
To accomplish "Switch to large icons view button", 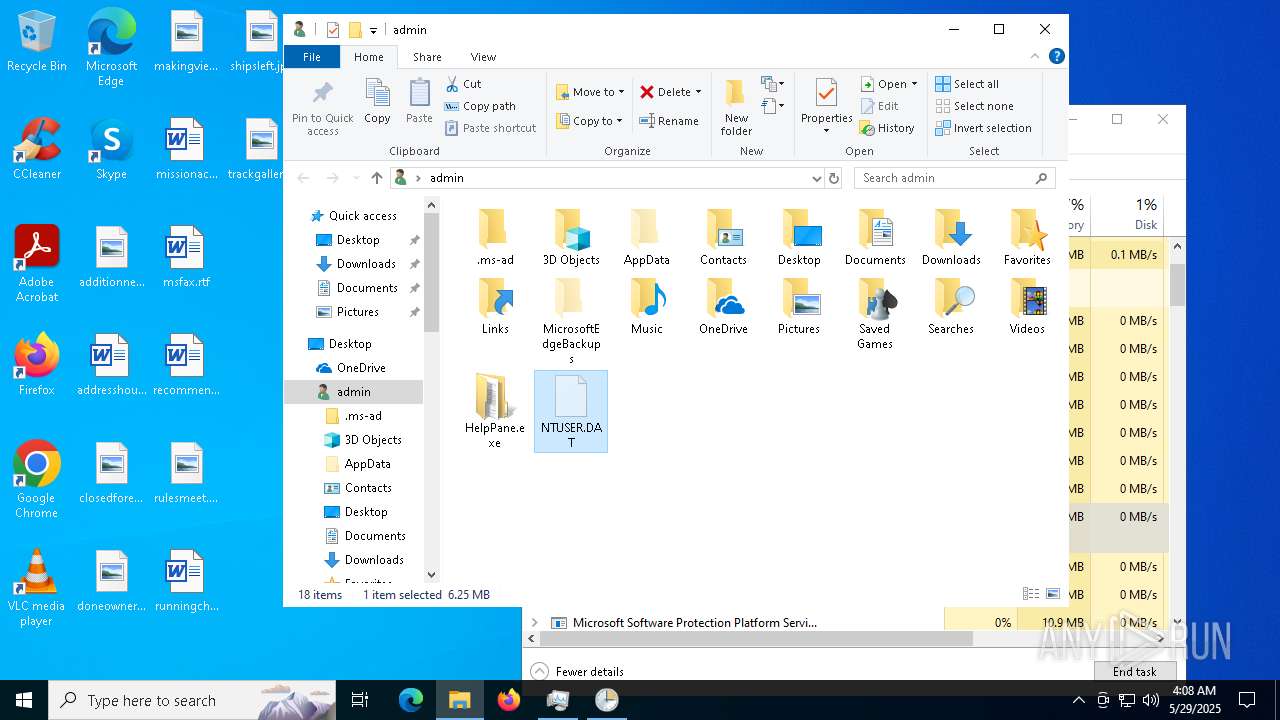I will [1053, 594].
